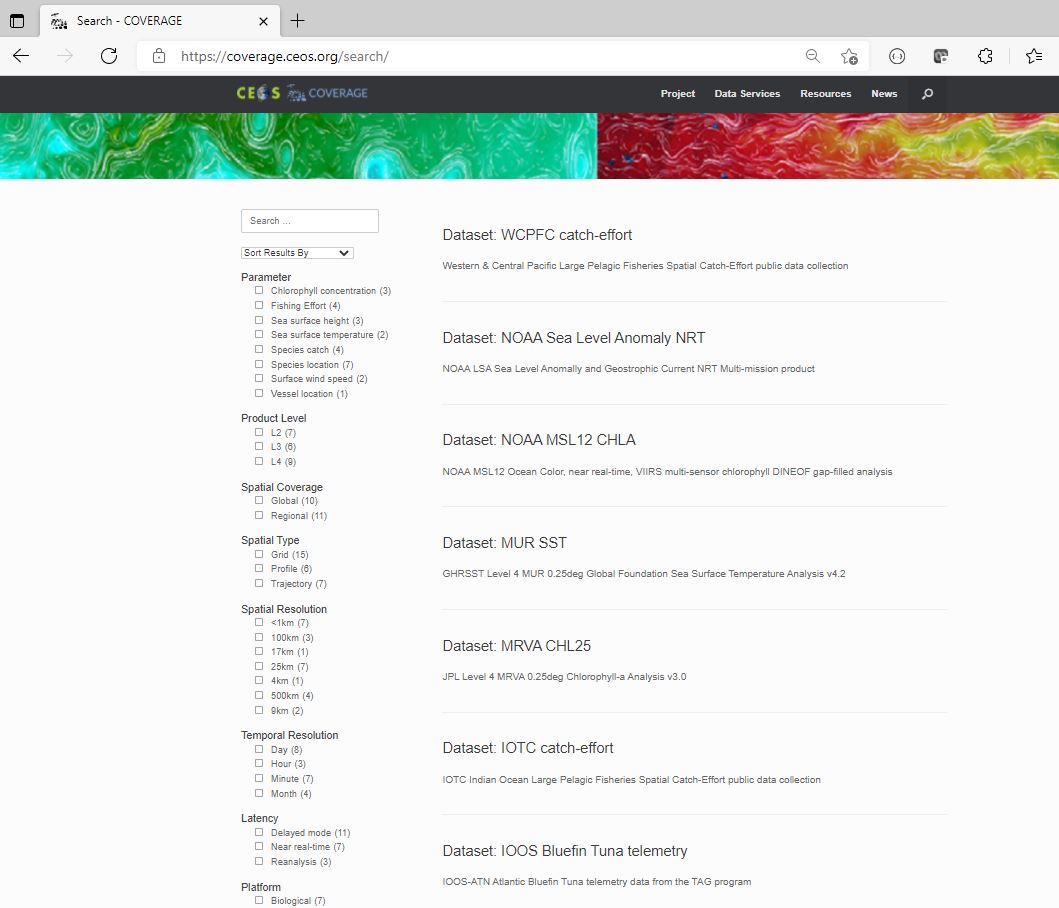Check Chlorophyll concentration filter

259,291
